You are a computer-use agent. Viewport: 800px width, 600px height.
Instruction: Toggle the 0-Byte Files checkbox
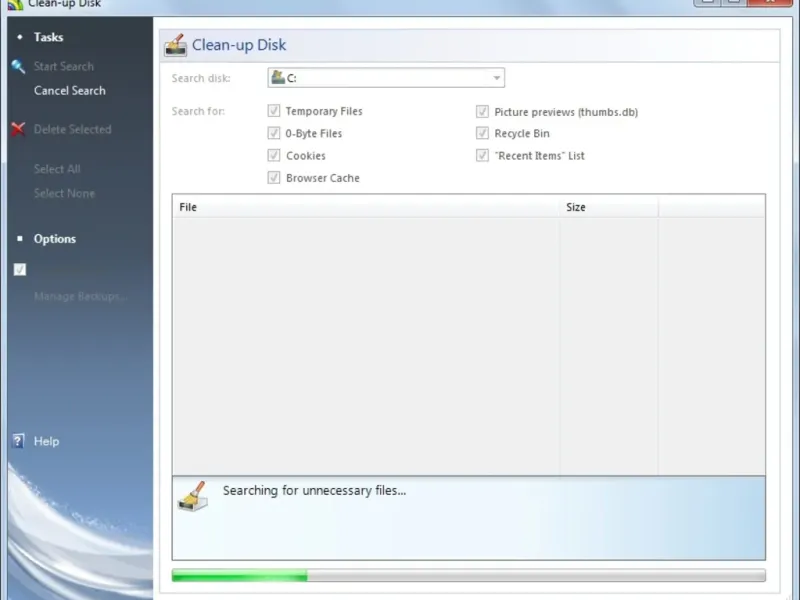(274, 133)
